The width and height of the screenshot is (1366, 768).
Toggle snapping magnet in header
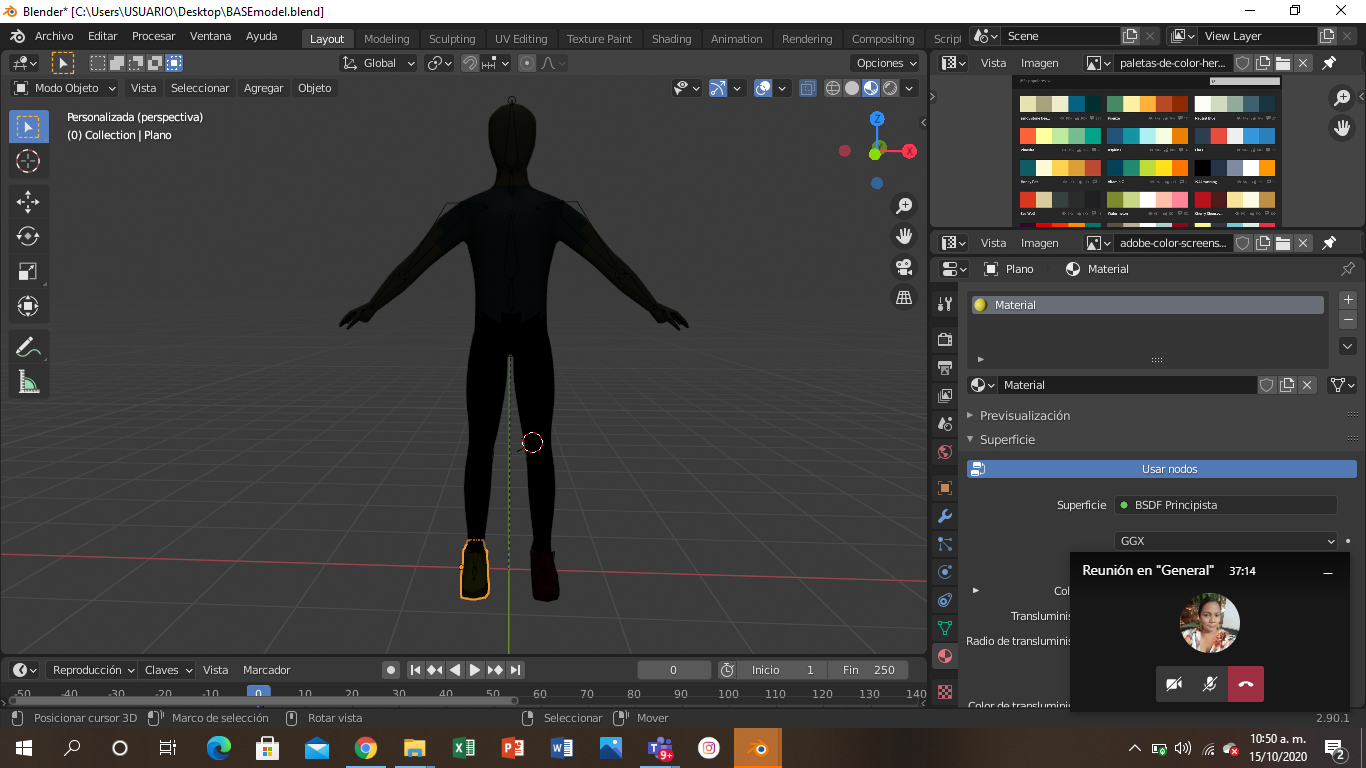[470, 63]
